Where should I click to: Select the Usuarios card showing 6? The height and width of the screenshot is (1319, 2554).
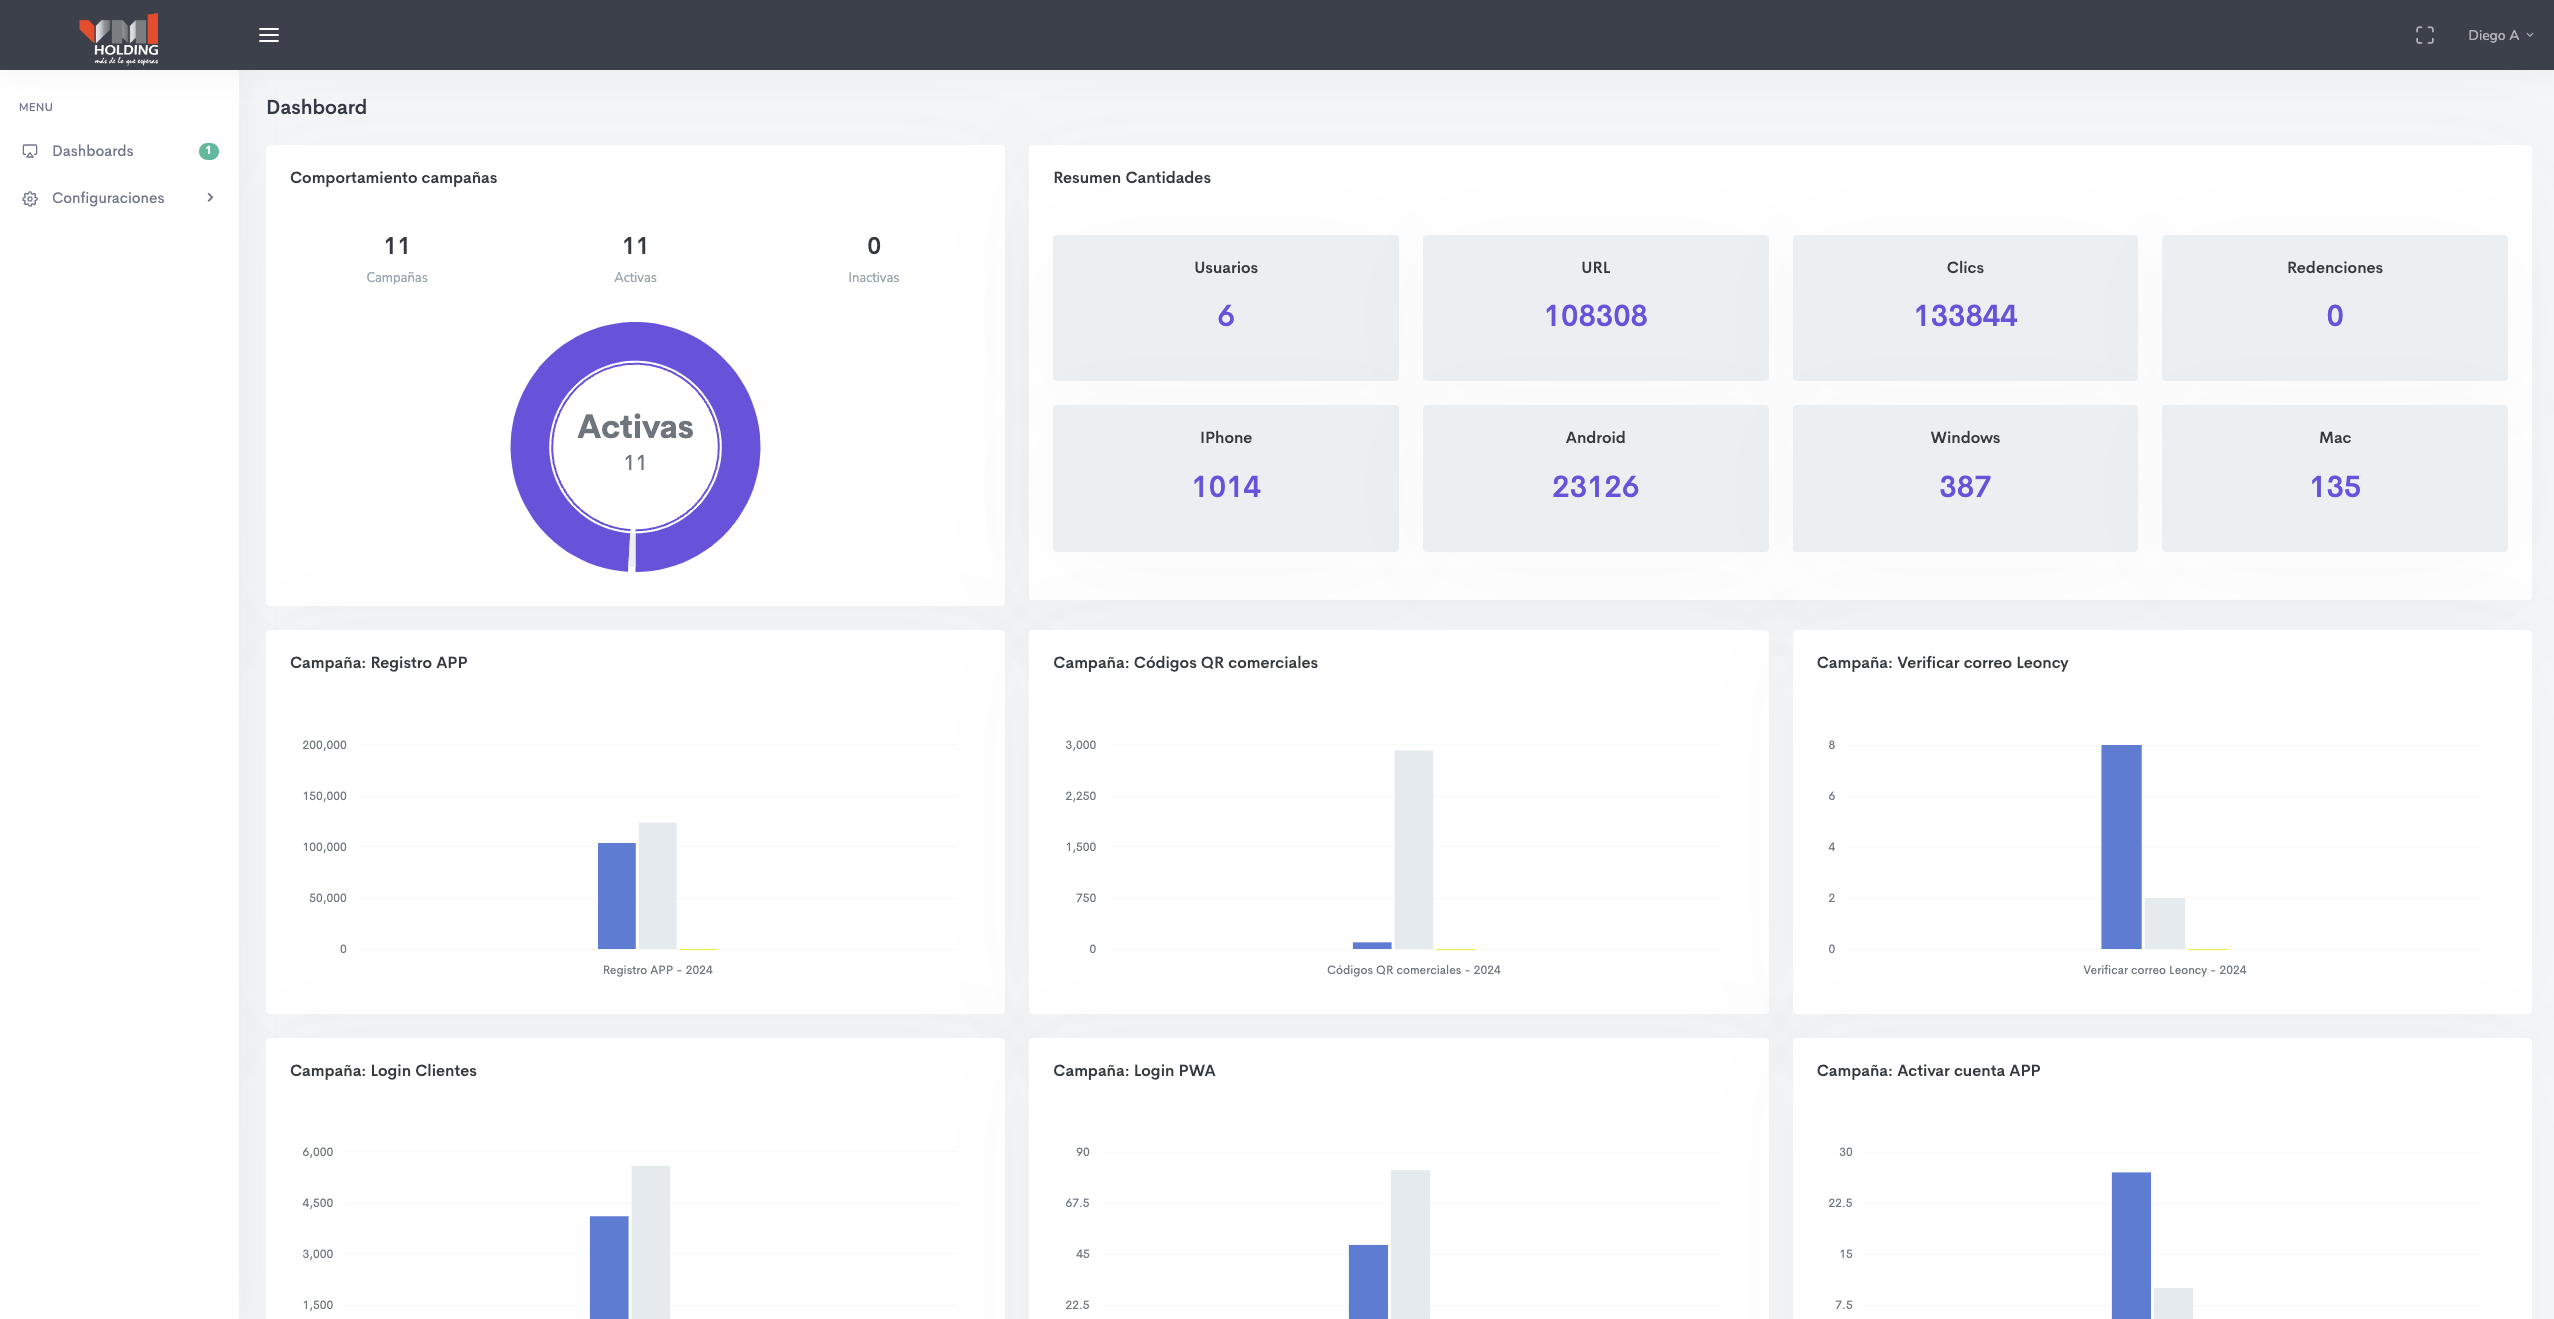[x=1225, y=308]
